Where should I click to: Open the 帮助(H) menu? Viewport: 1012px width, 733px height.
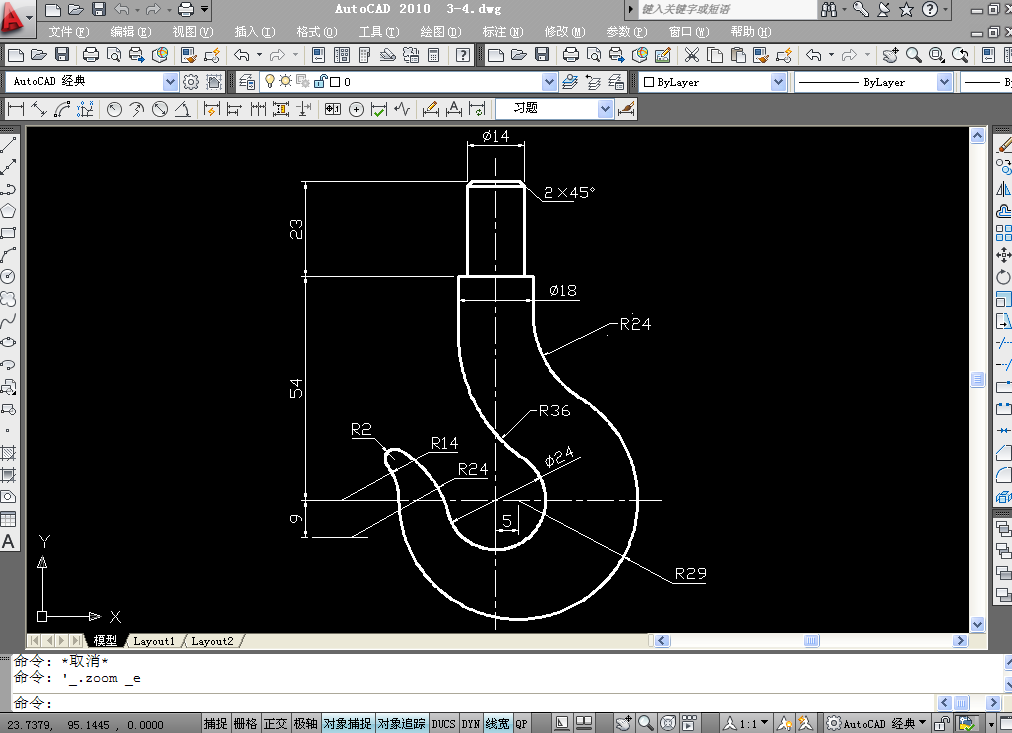[x=751, y=32]
